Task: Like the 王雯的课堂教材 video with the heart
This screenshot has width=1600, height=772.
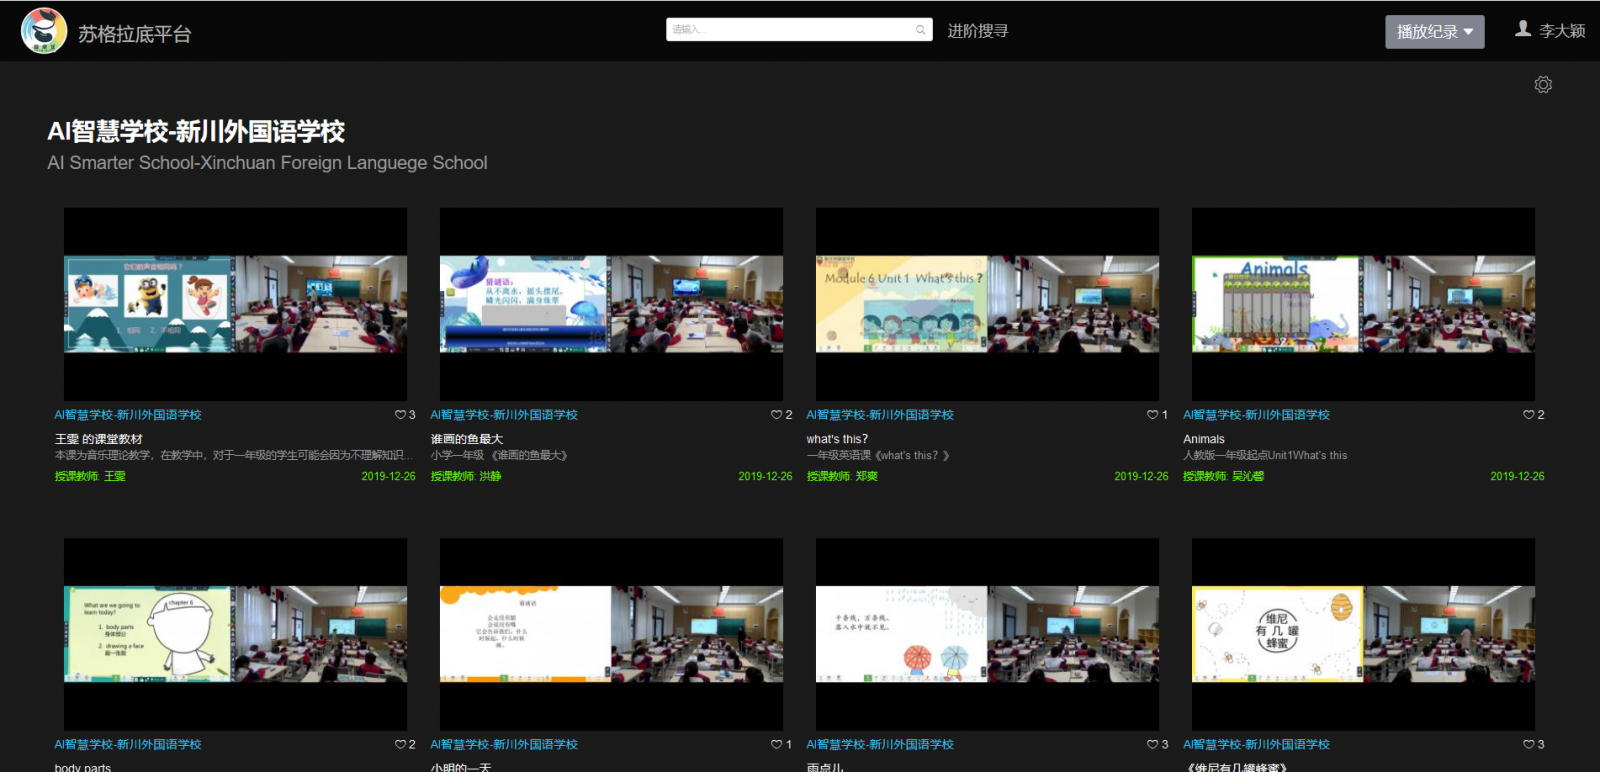Action: tap(400, 415)
